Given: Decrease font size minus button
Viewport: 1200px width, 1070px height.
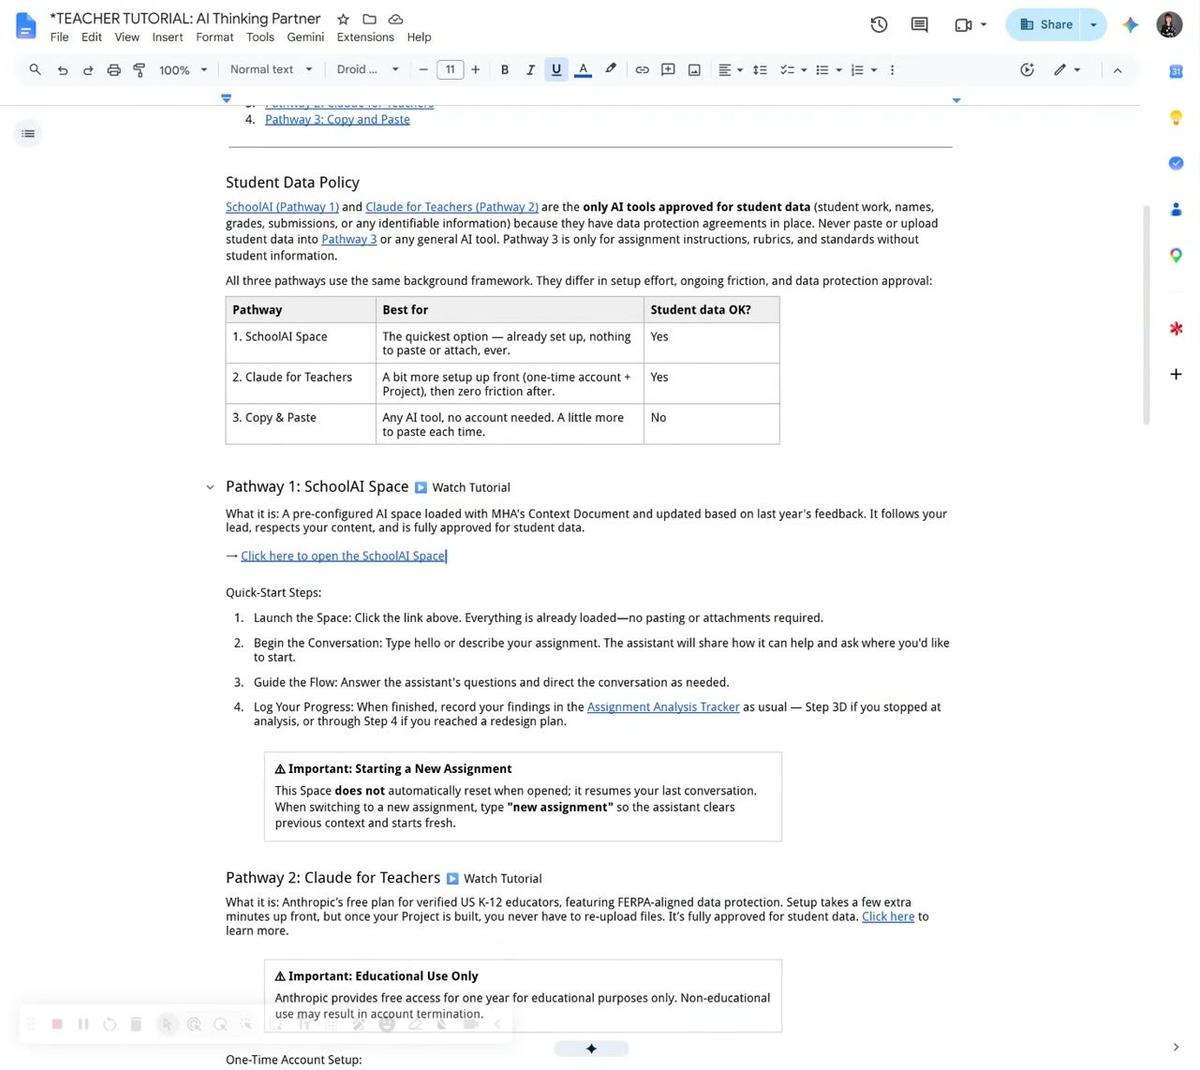Looking at the screenshot, I should [424, 70].
